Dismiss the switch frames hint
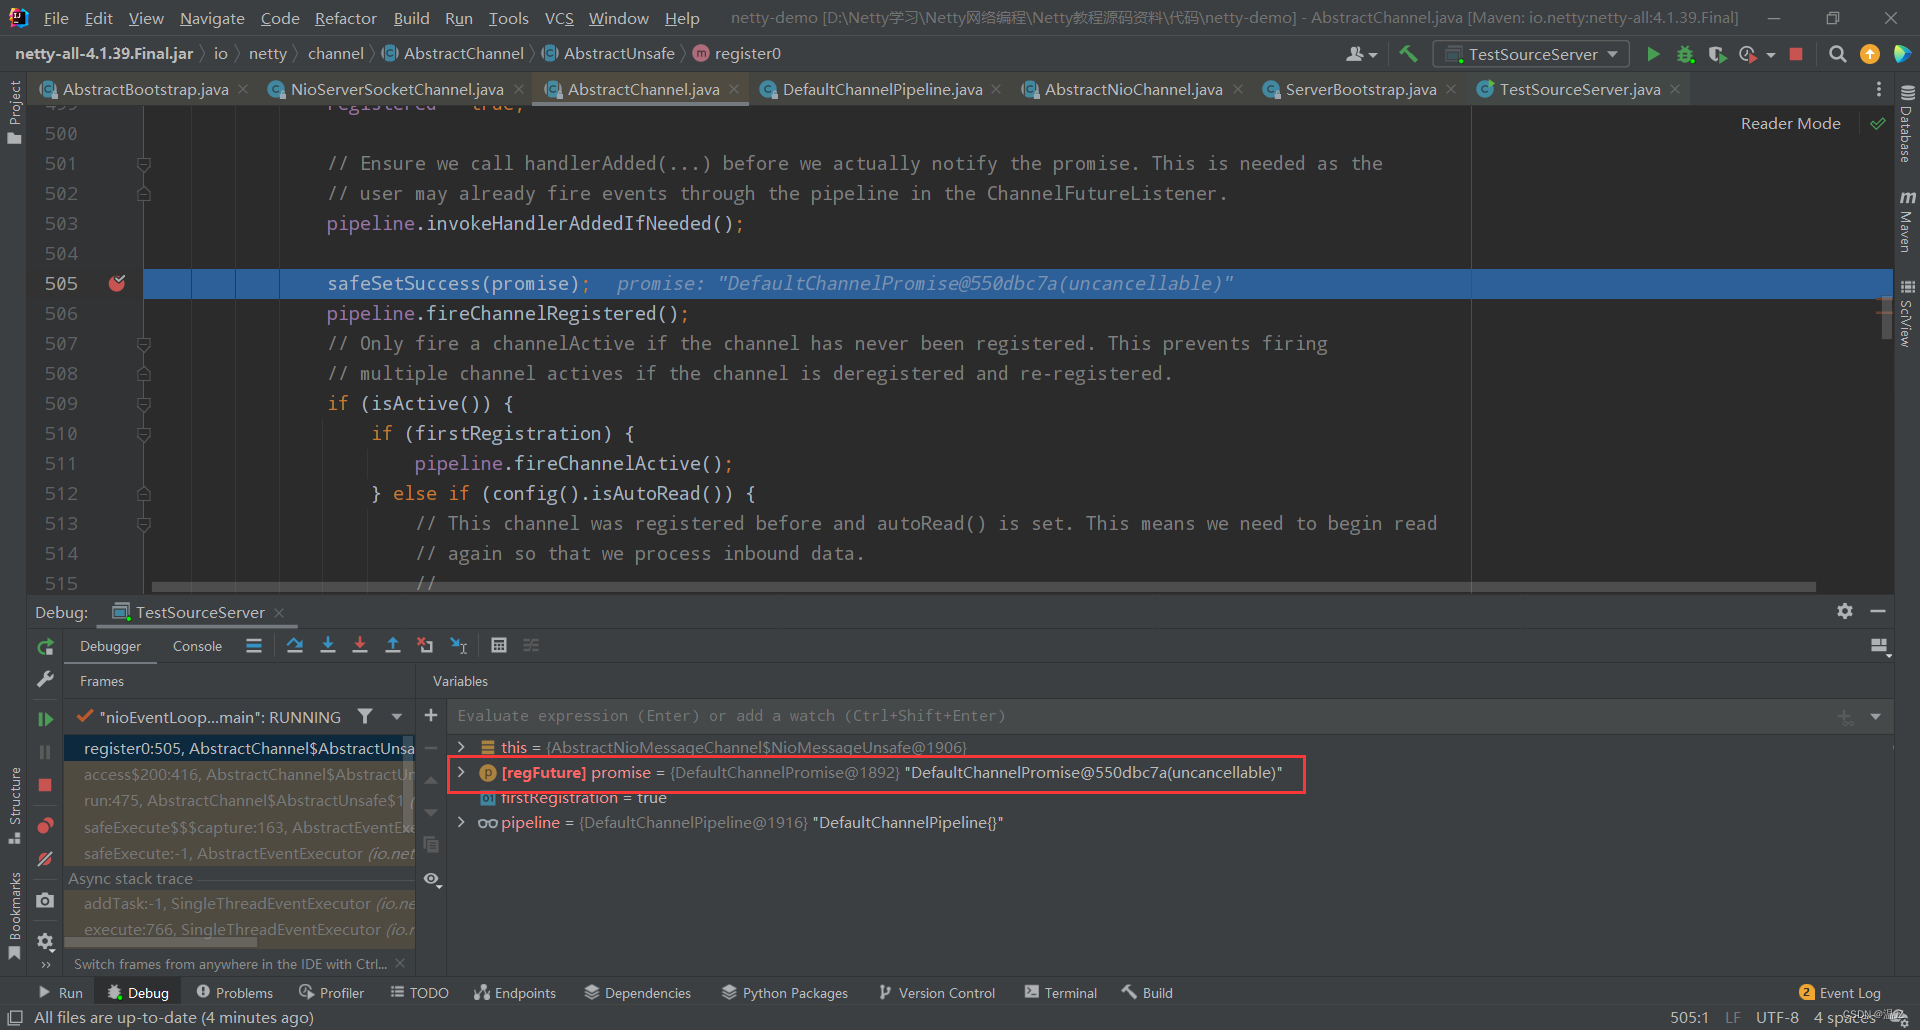The image size is (1920, 1030). (400, 963)
